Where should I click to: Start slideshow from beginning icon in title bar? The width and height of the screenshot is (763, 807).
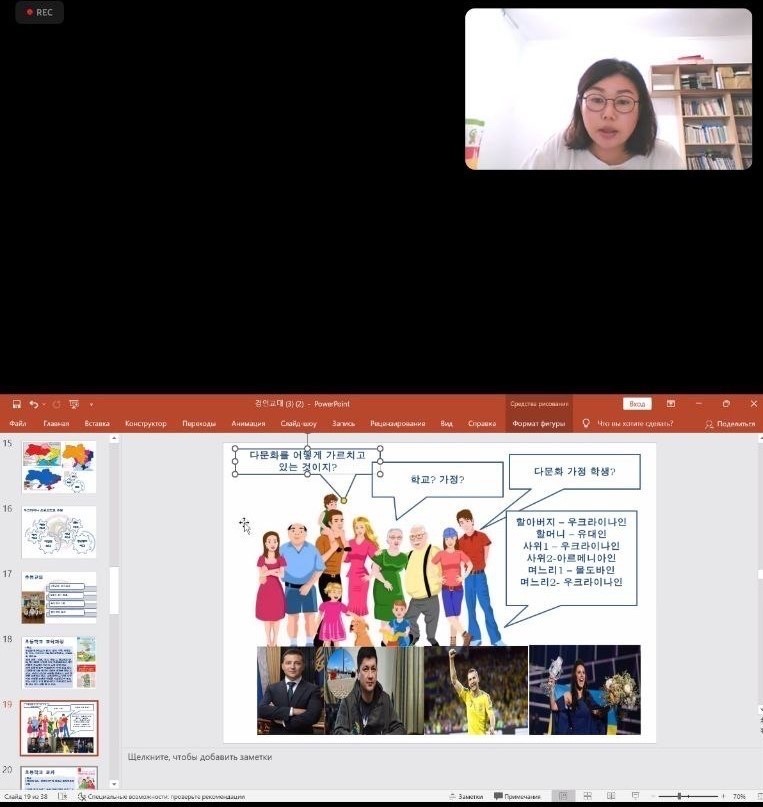tap(74, 405)
